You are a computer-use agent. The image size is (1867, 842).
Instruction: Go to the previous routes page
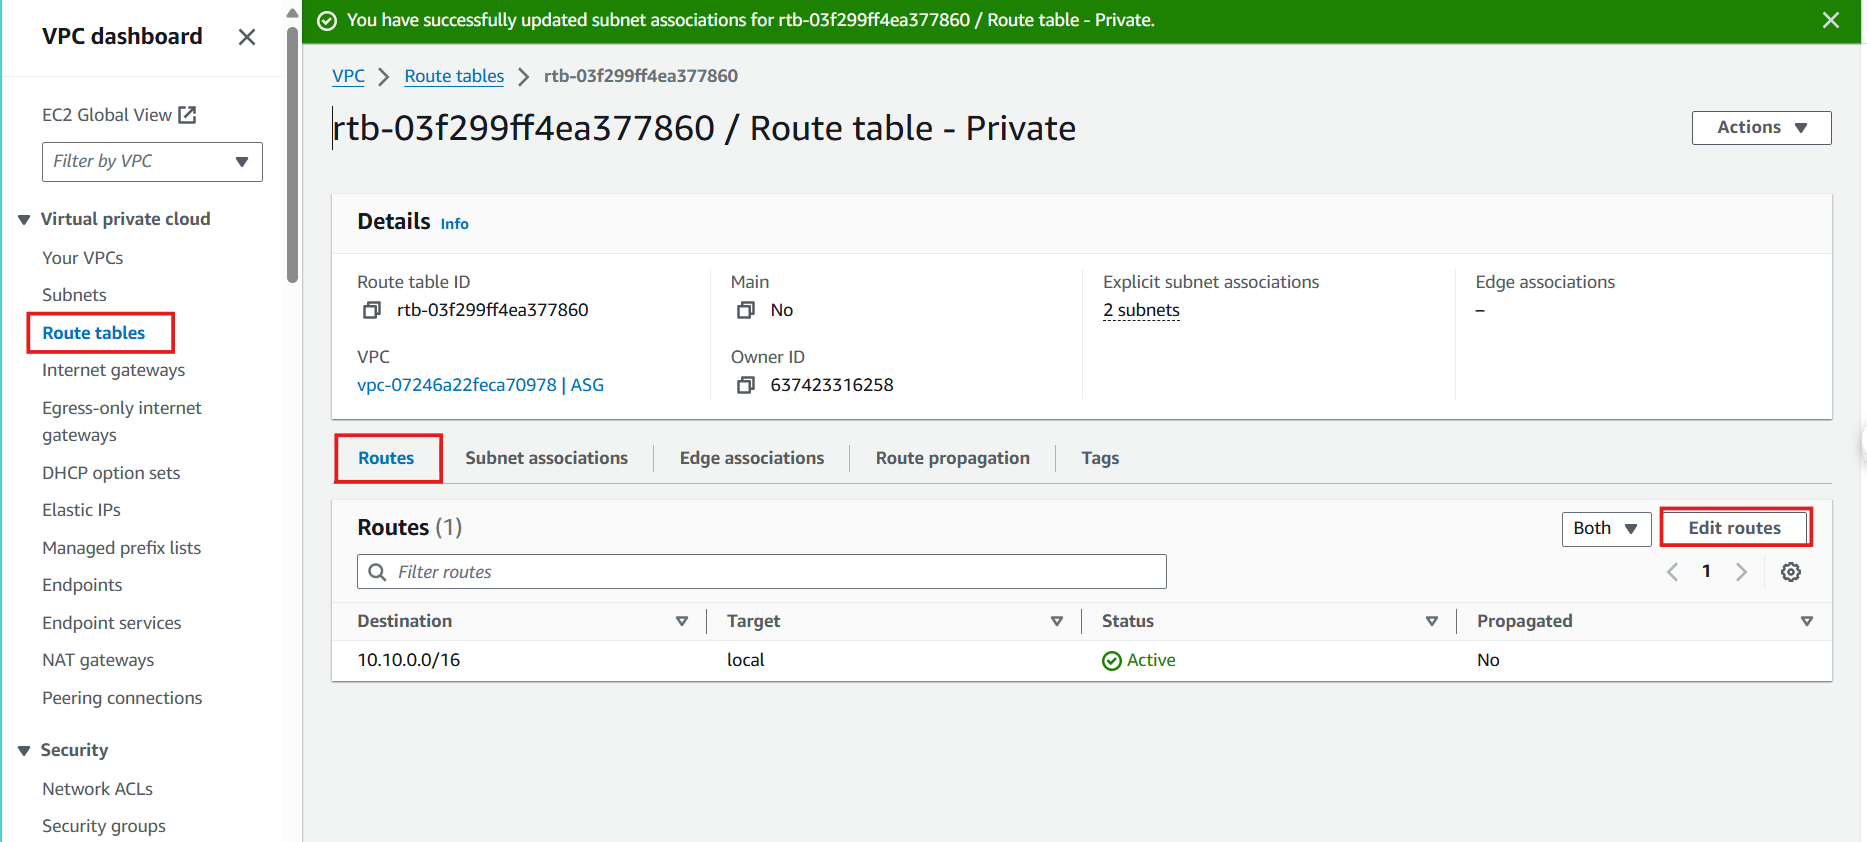(1672, 572)
